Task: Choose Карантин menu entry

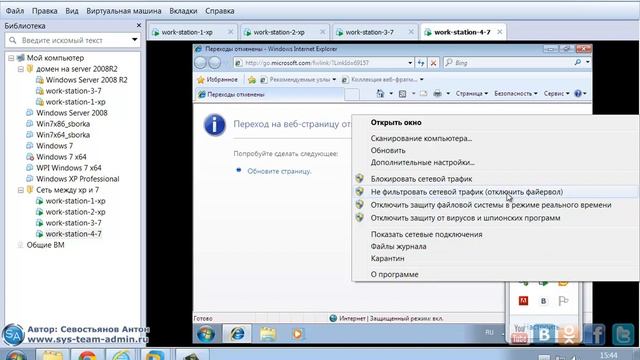Action: click(x=387, y=258)
